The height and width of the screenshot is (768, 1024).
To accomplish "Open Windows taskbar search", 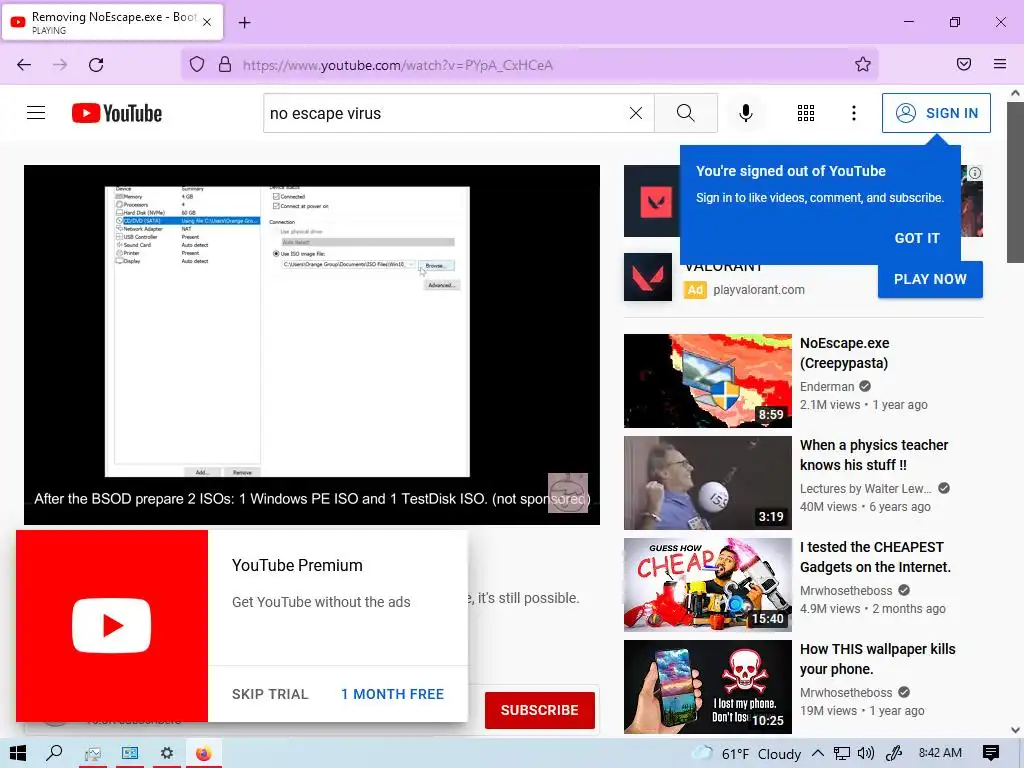I will [54, 754].
